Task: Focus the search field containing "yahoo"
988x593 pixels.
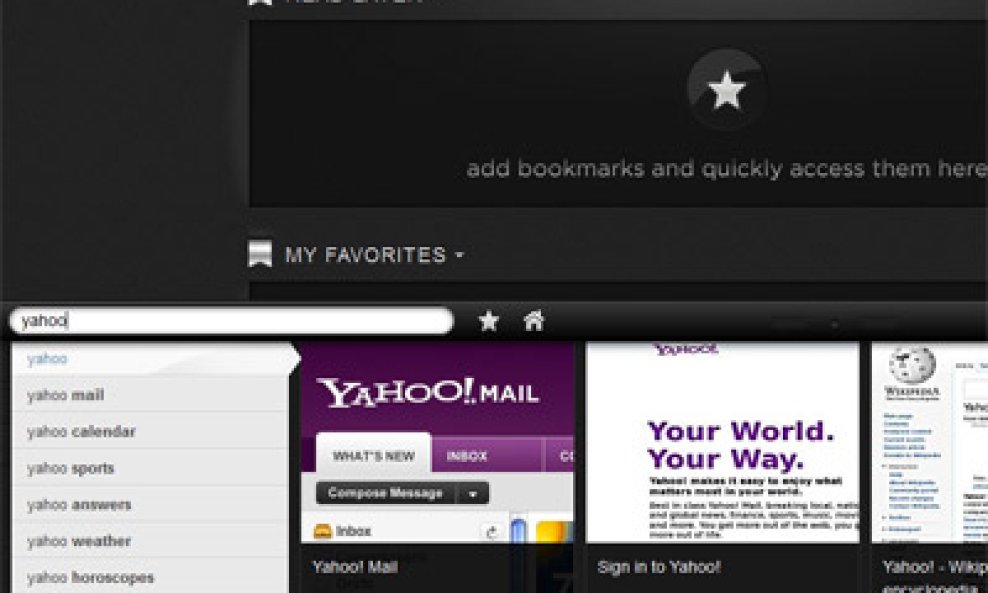Action: [x=231, y=321]
